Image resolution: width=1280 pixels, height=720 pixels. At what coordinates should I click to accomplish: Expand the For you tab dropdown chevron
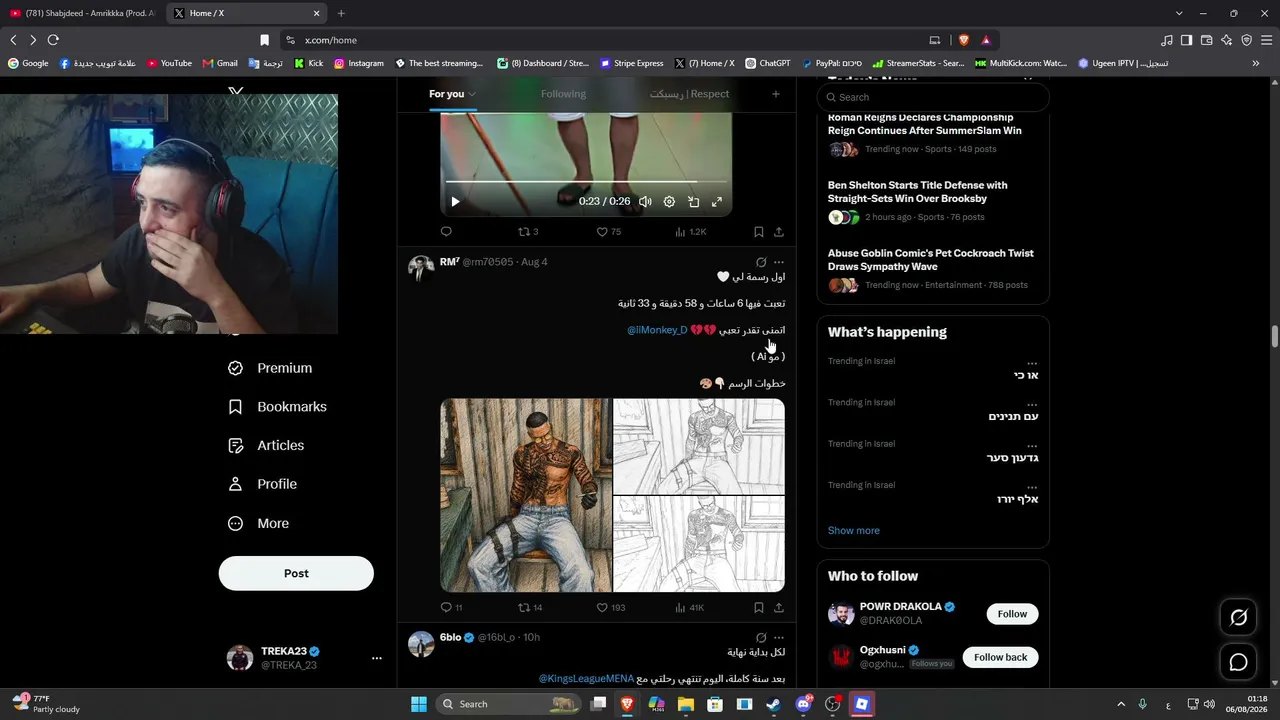click(472, 94)
